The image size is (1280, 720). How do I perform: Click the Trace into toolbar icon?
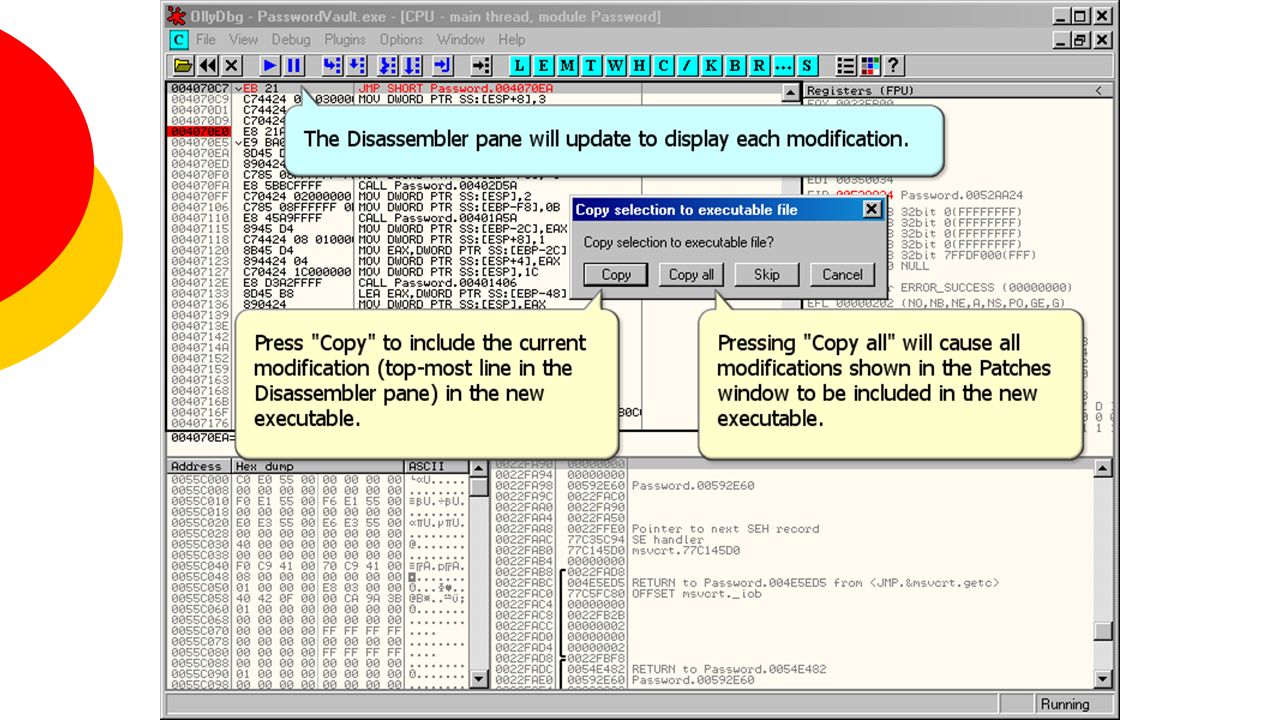click(x=388, y=66)
